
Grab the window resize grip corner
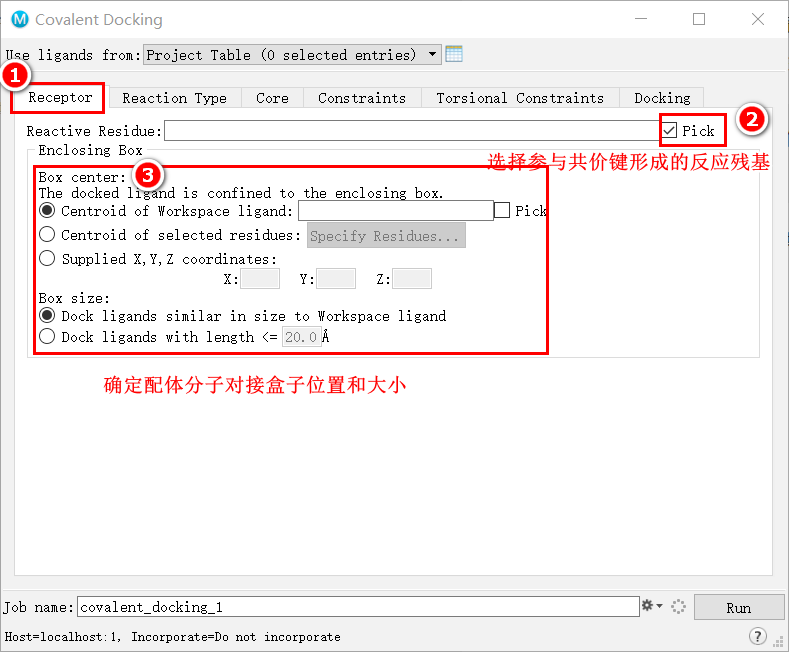(x=779, y=642)
